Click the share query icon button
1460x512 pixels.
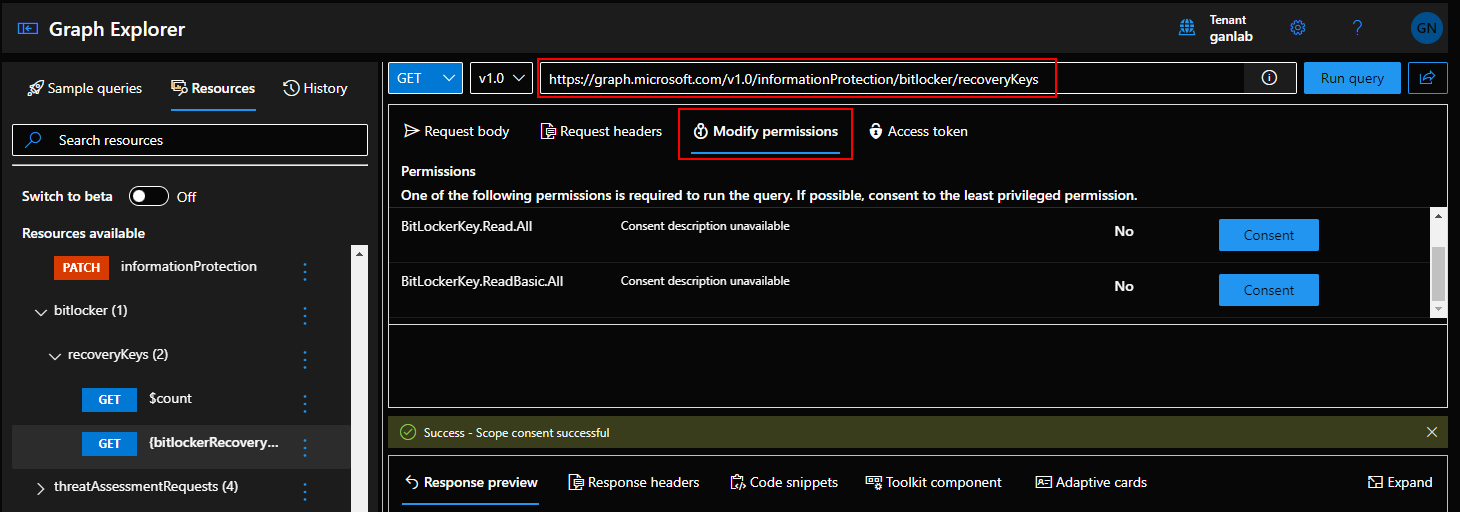click(1427, 78)
